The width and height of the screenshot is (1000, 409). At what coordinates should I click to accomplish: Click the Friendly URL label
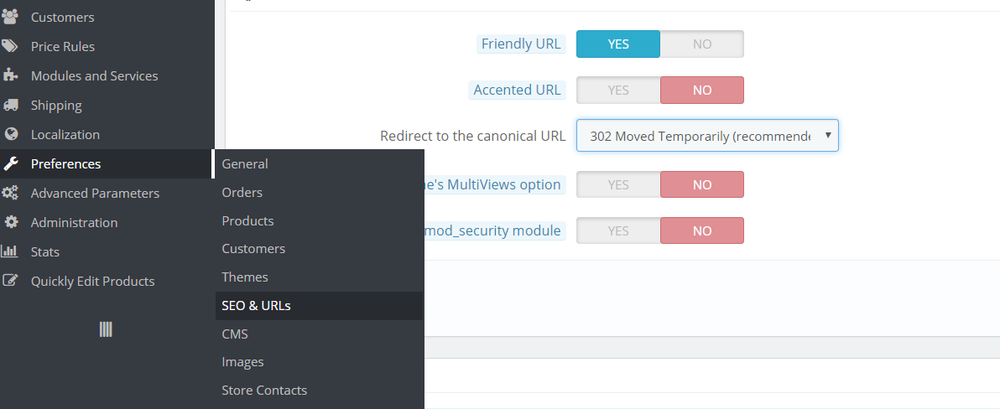pos(521,44)
